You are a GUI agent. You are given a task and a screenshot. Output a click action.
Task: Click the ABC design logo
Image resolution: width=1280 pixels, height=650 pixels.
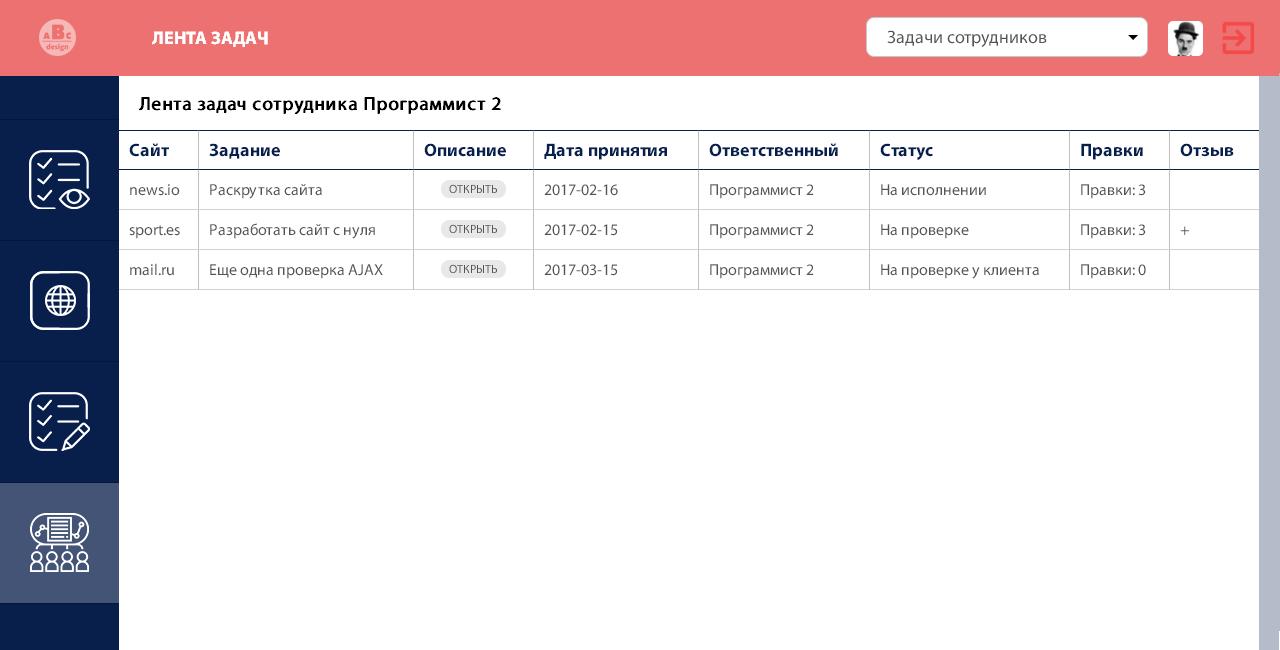[x=57, y=38]
